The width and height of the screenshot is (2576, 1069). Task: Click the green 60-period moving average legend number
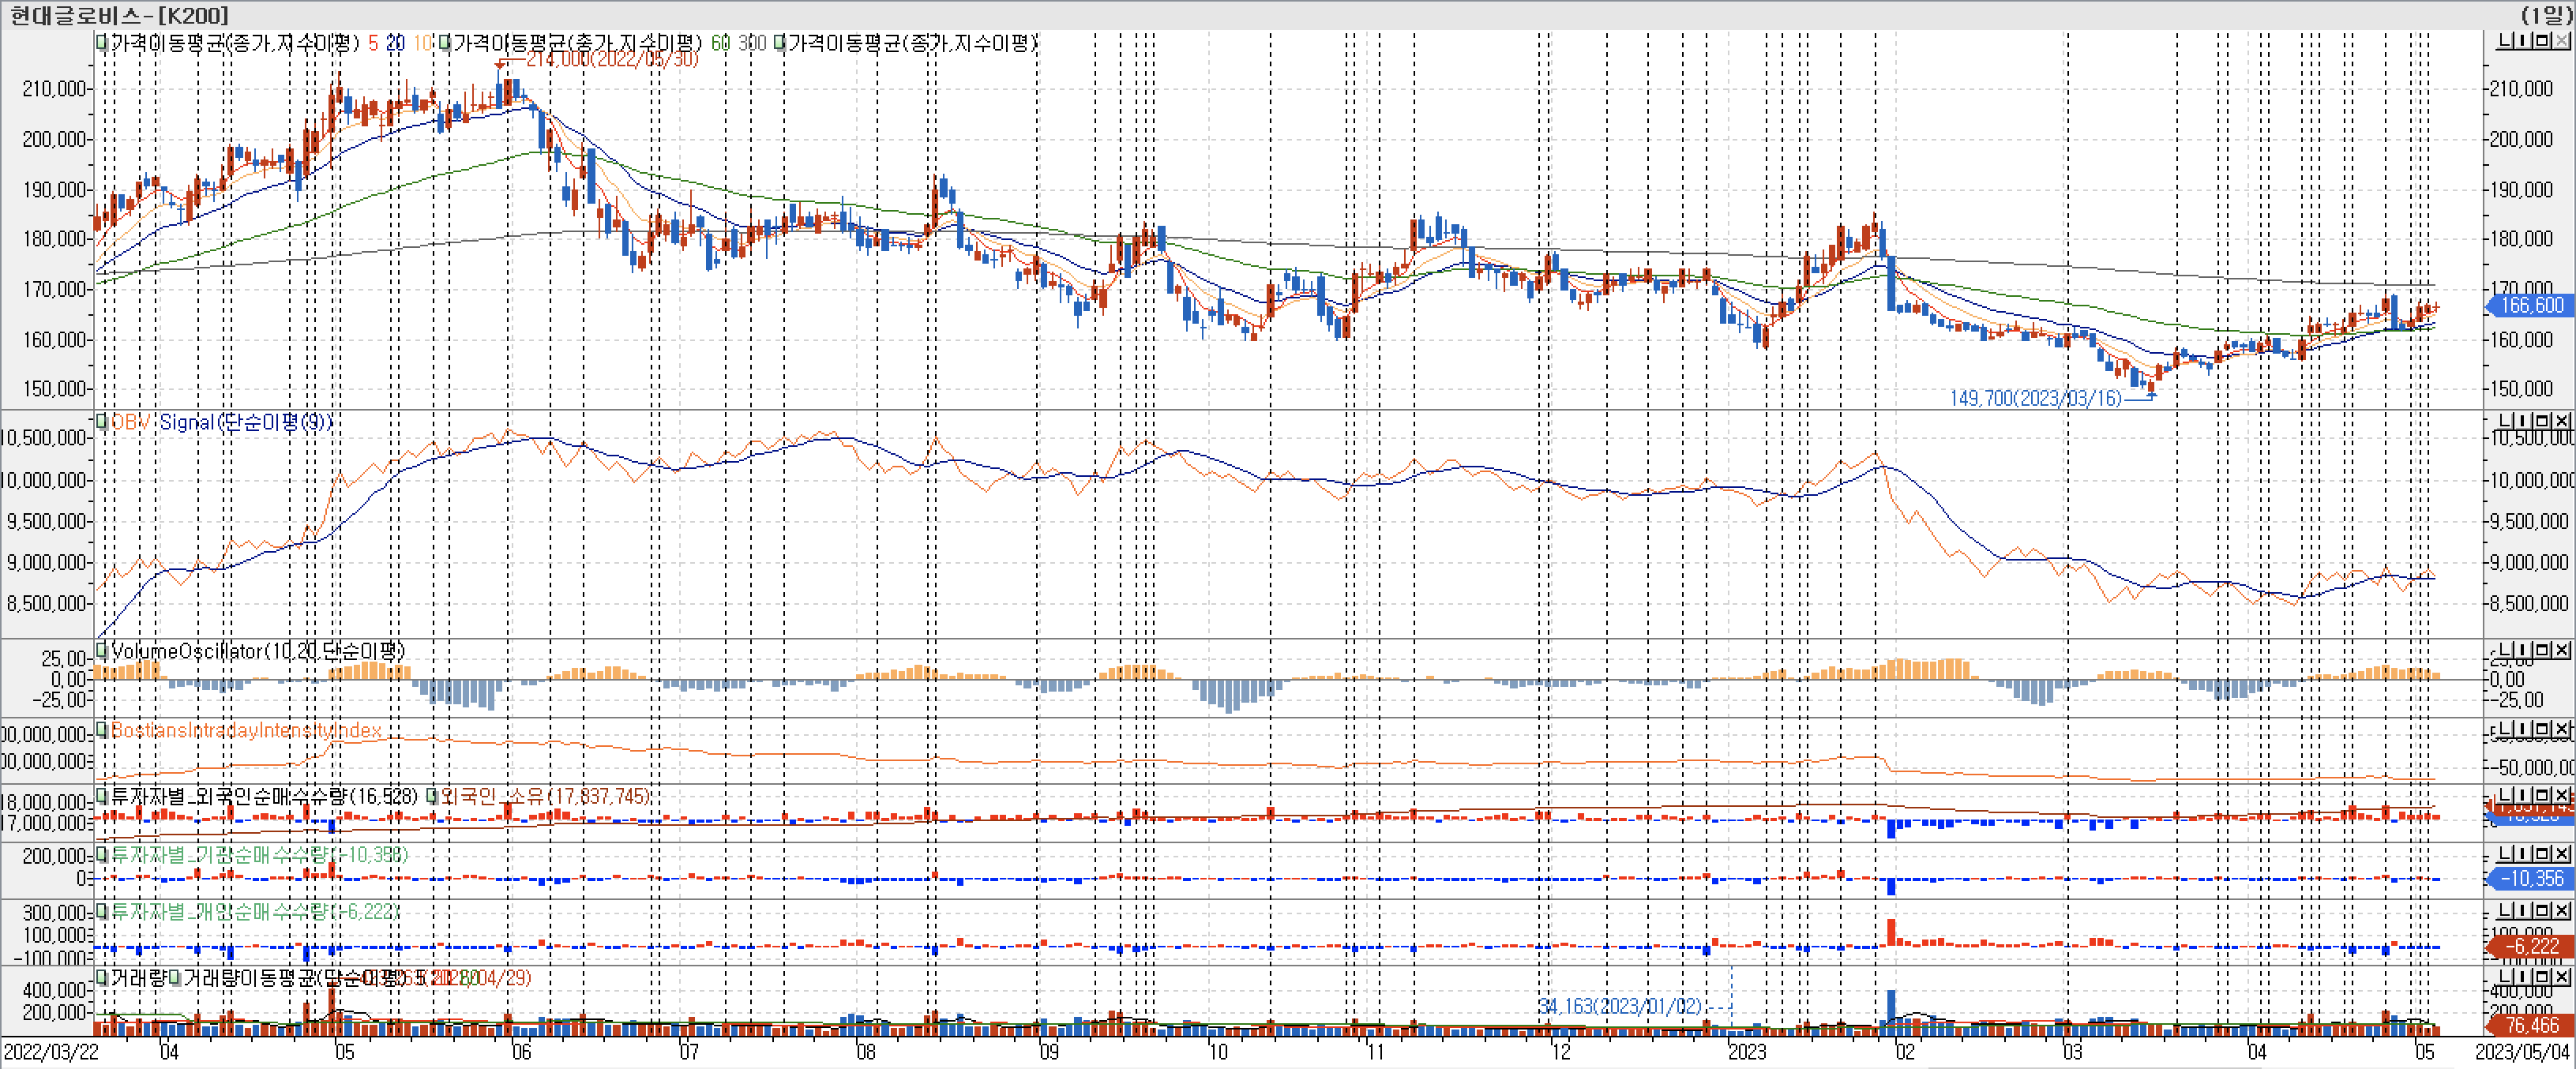pos(720,43)
